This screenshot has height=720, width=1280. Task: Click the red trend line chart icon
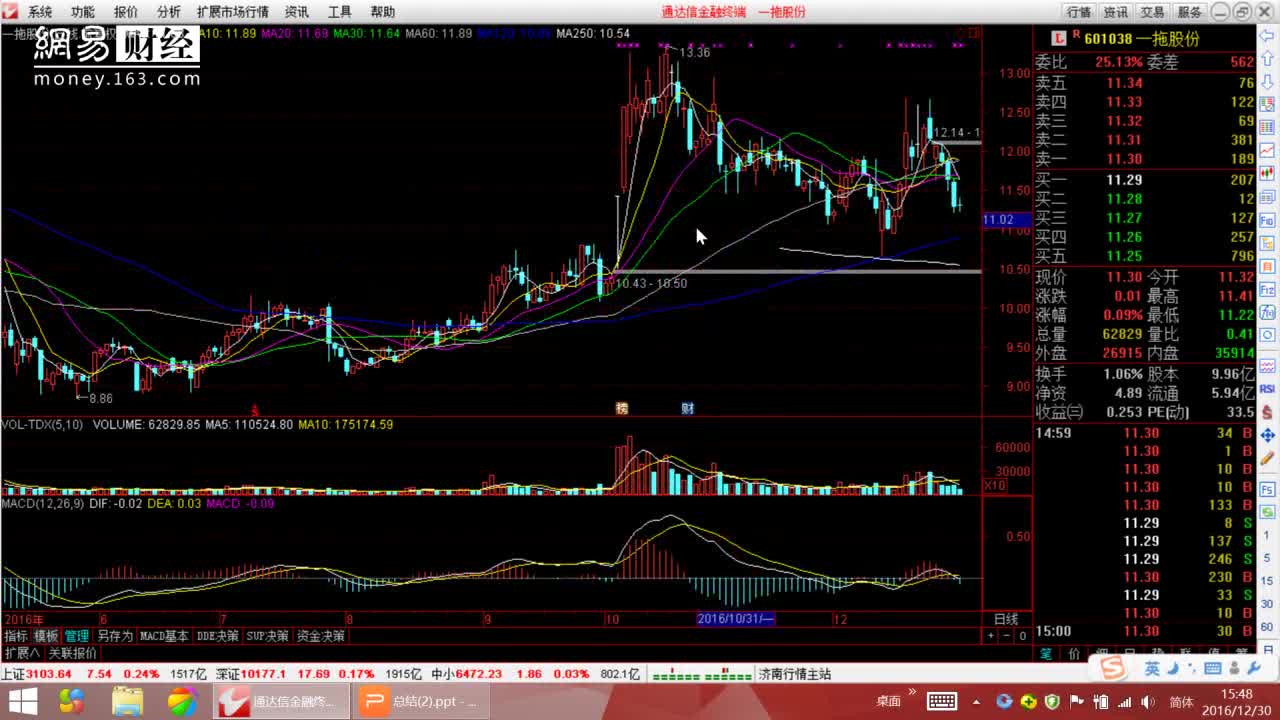tap(1267, 150)
